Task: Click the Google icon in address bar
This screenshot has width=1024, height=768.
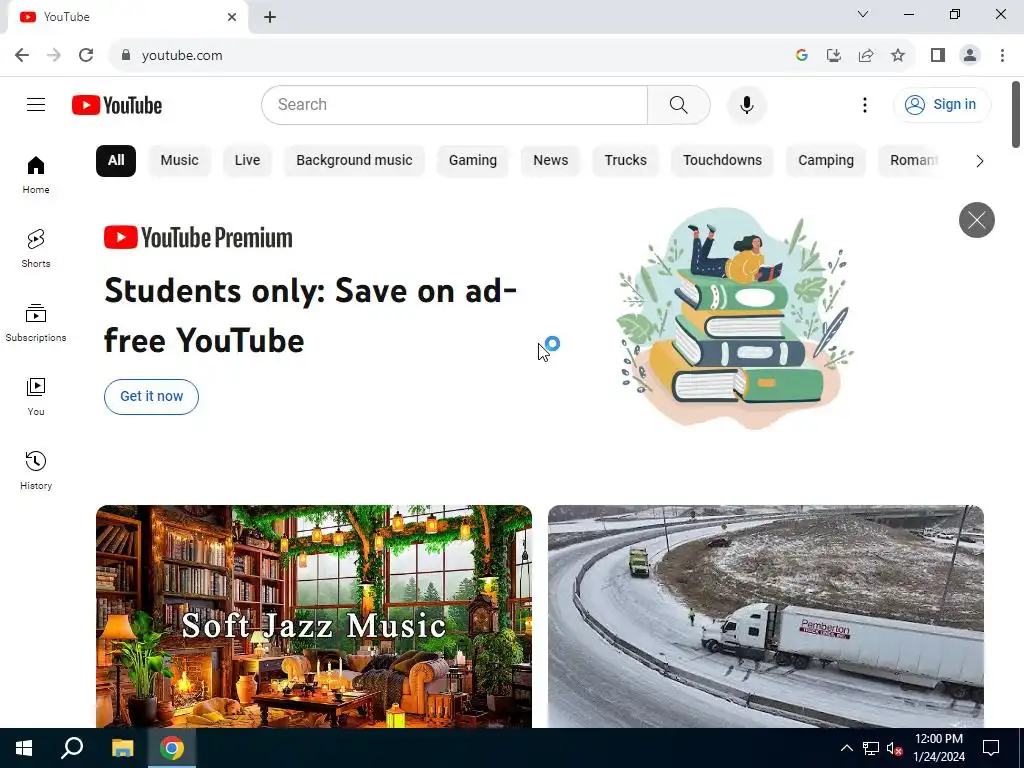Action: click(801, 55)
